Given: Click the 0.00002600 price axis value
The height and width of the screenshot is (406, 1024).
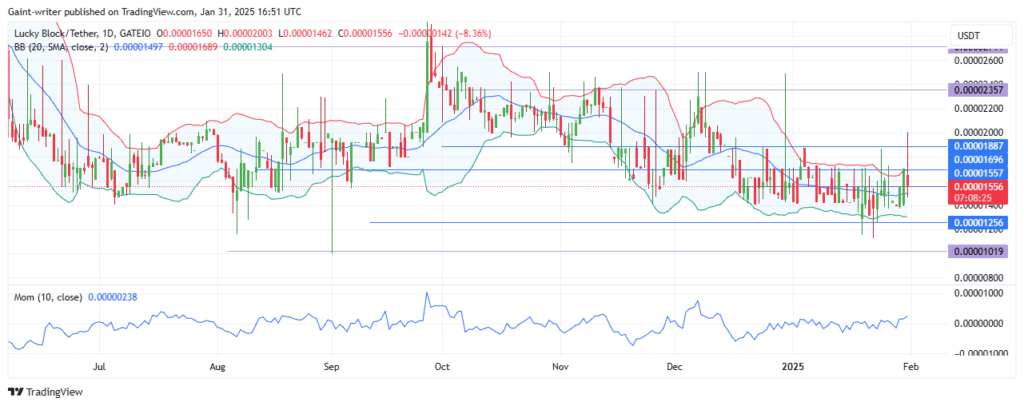Looking at the screenshot, I should click(x=978, y=61).
